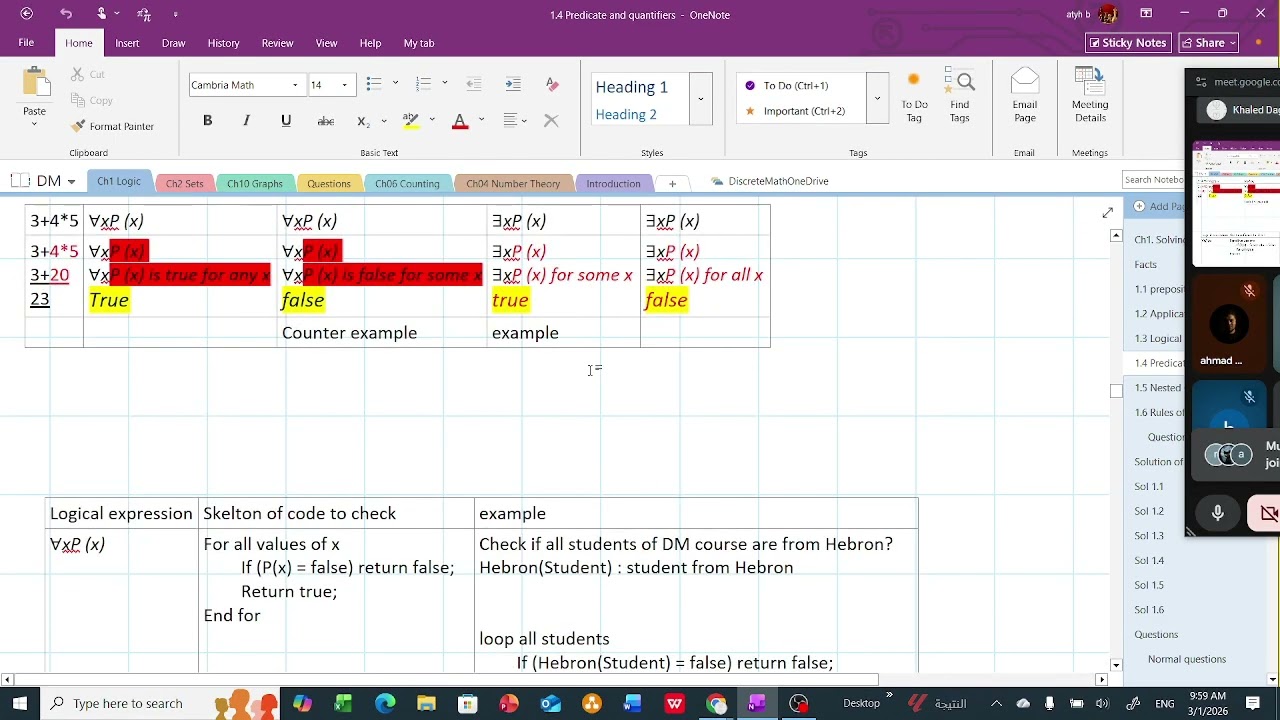Open the numbering style dropdown arrow
This screenshot has width=1280, height=720.
point(444,84)
